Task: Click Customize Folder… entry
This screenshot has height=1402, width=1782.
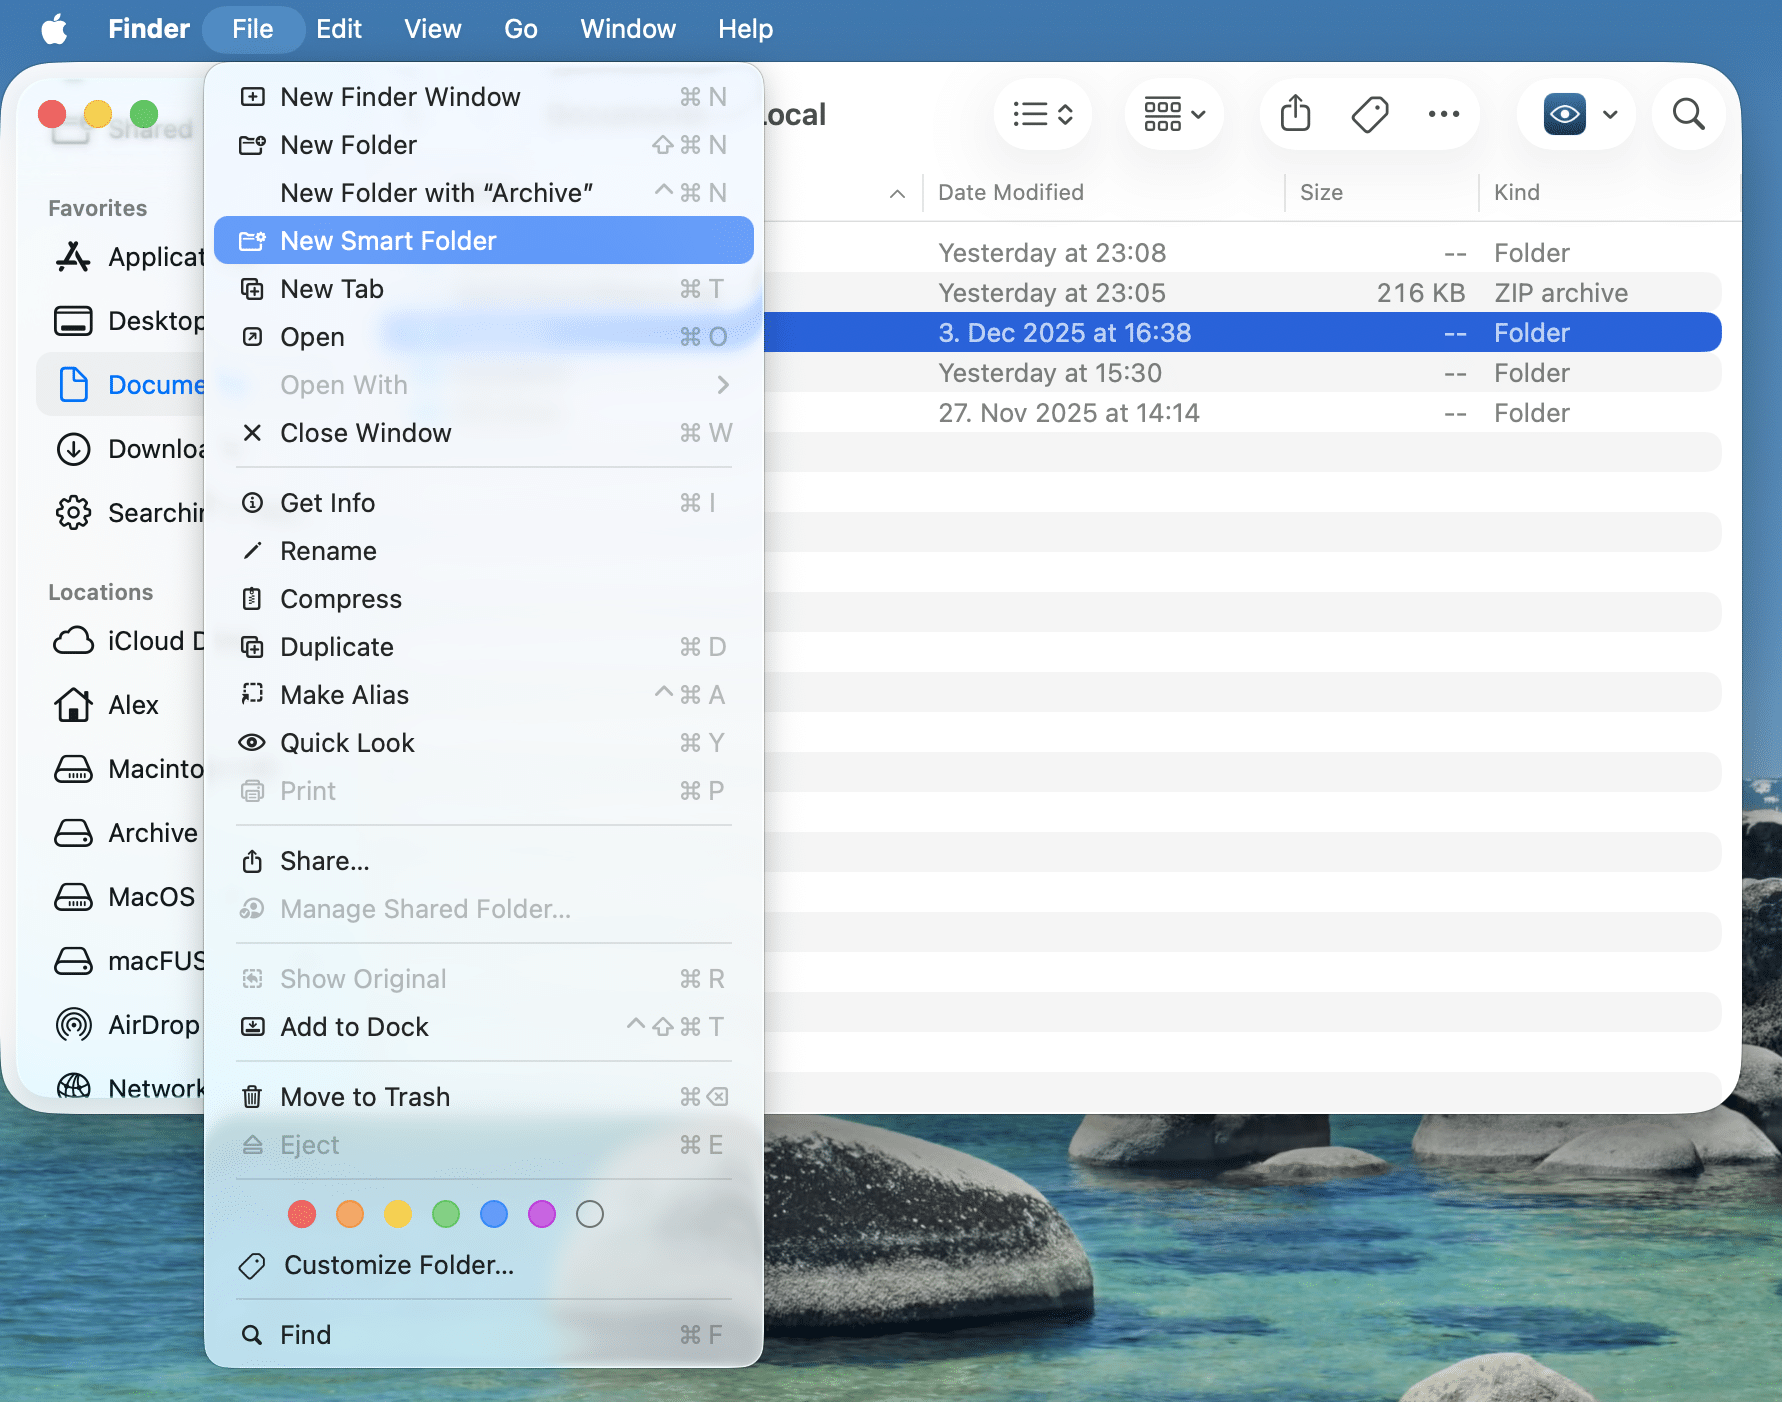Action: coord(484,1265)
